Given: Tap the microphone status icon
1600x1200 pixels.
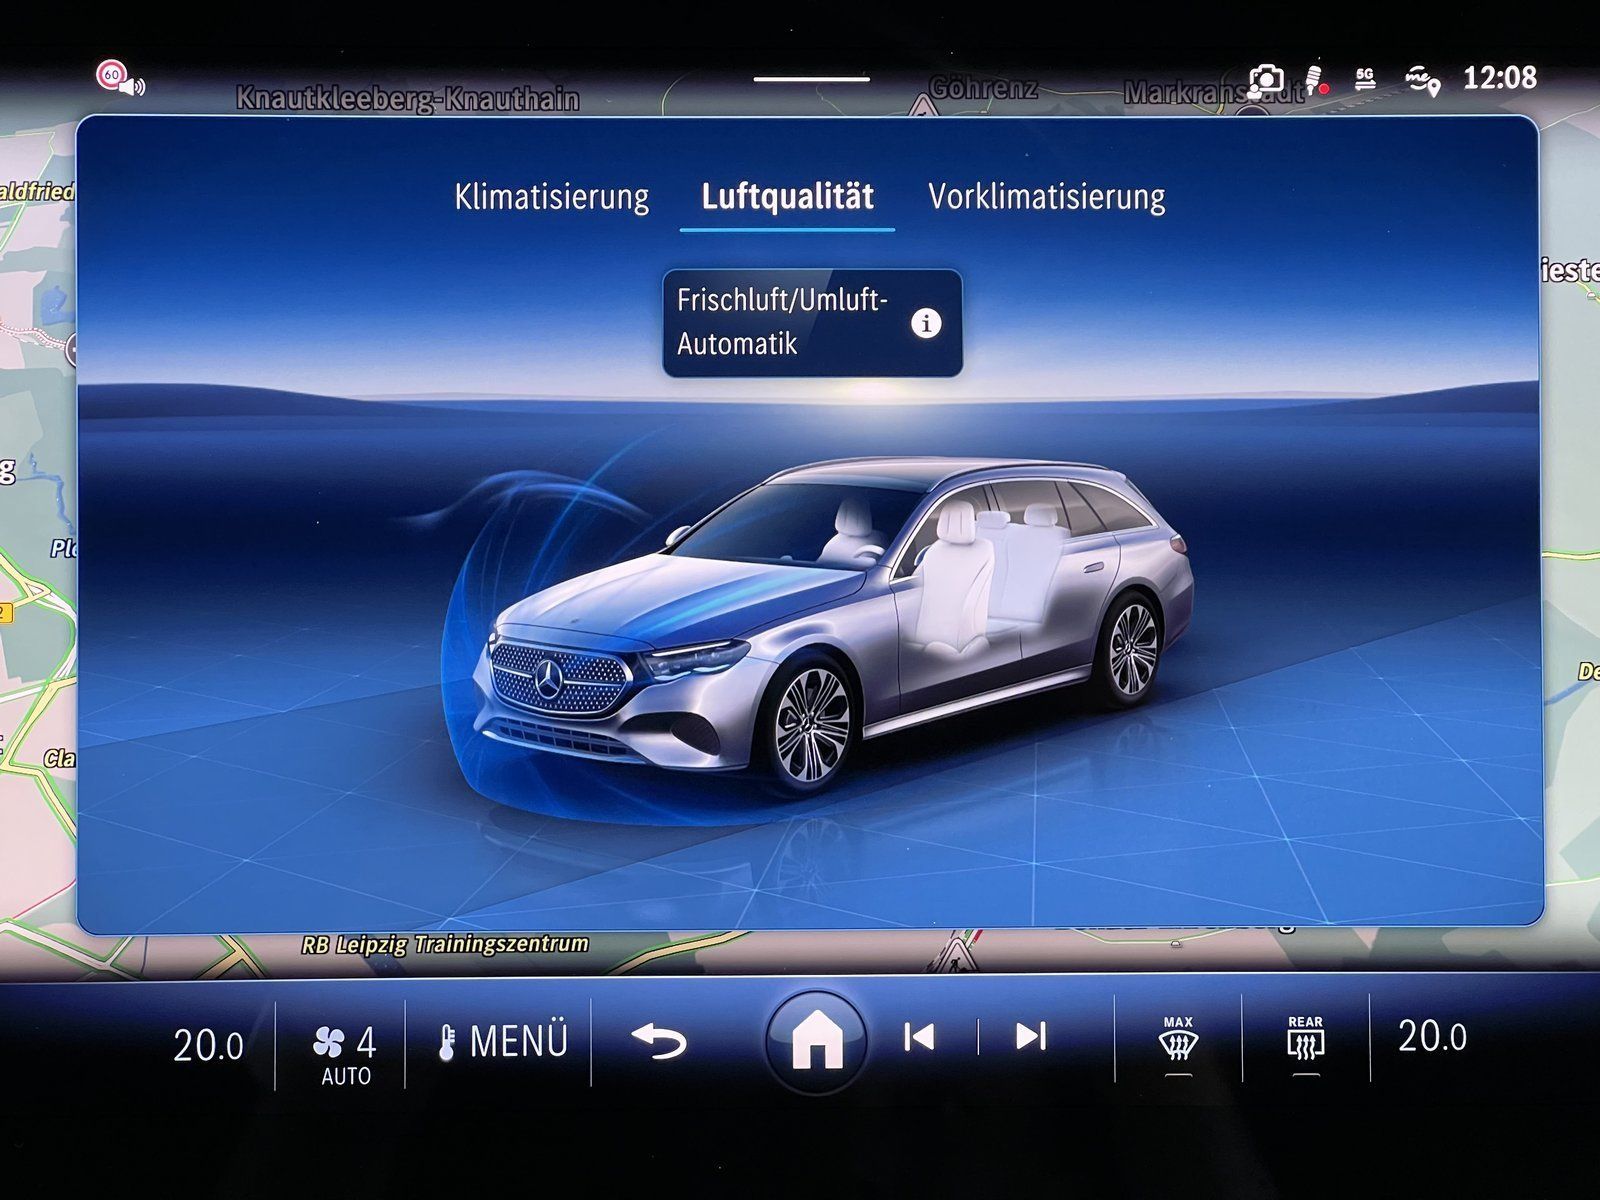Looking at the screenshot, I should click(x=1318, y=79).
